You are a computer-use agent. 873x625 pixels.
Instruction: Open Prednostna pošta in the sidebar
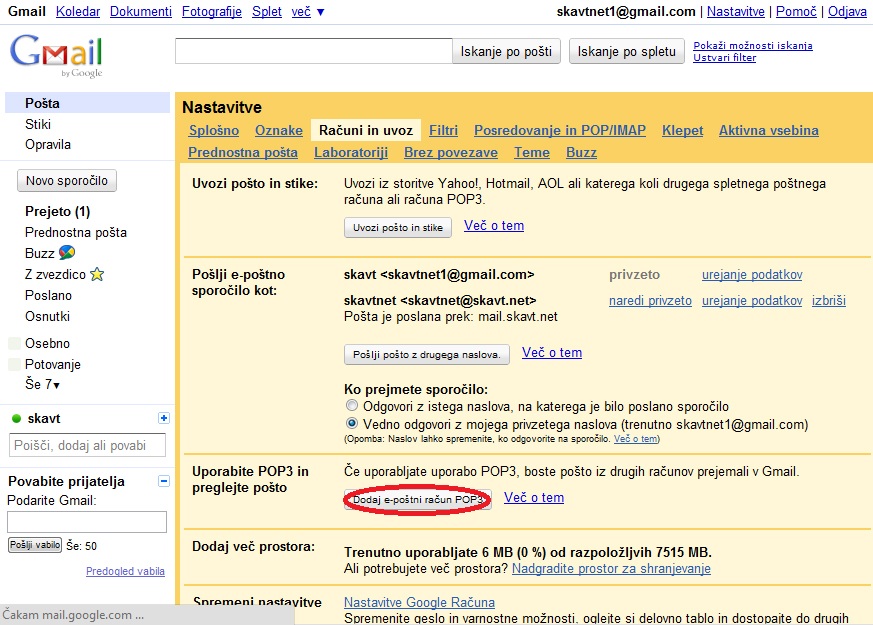(76, 232)
